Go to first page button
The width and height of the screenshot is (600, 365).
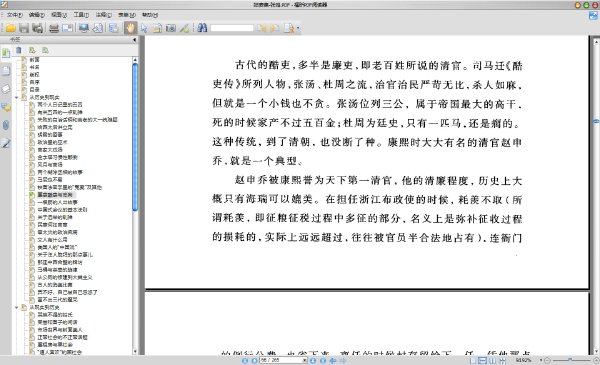[245, 360]
